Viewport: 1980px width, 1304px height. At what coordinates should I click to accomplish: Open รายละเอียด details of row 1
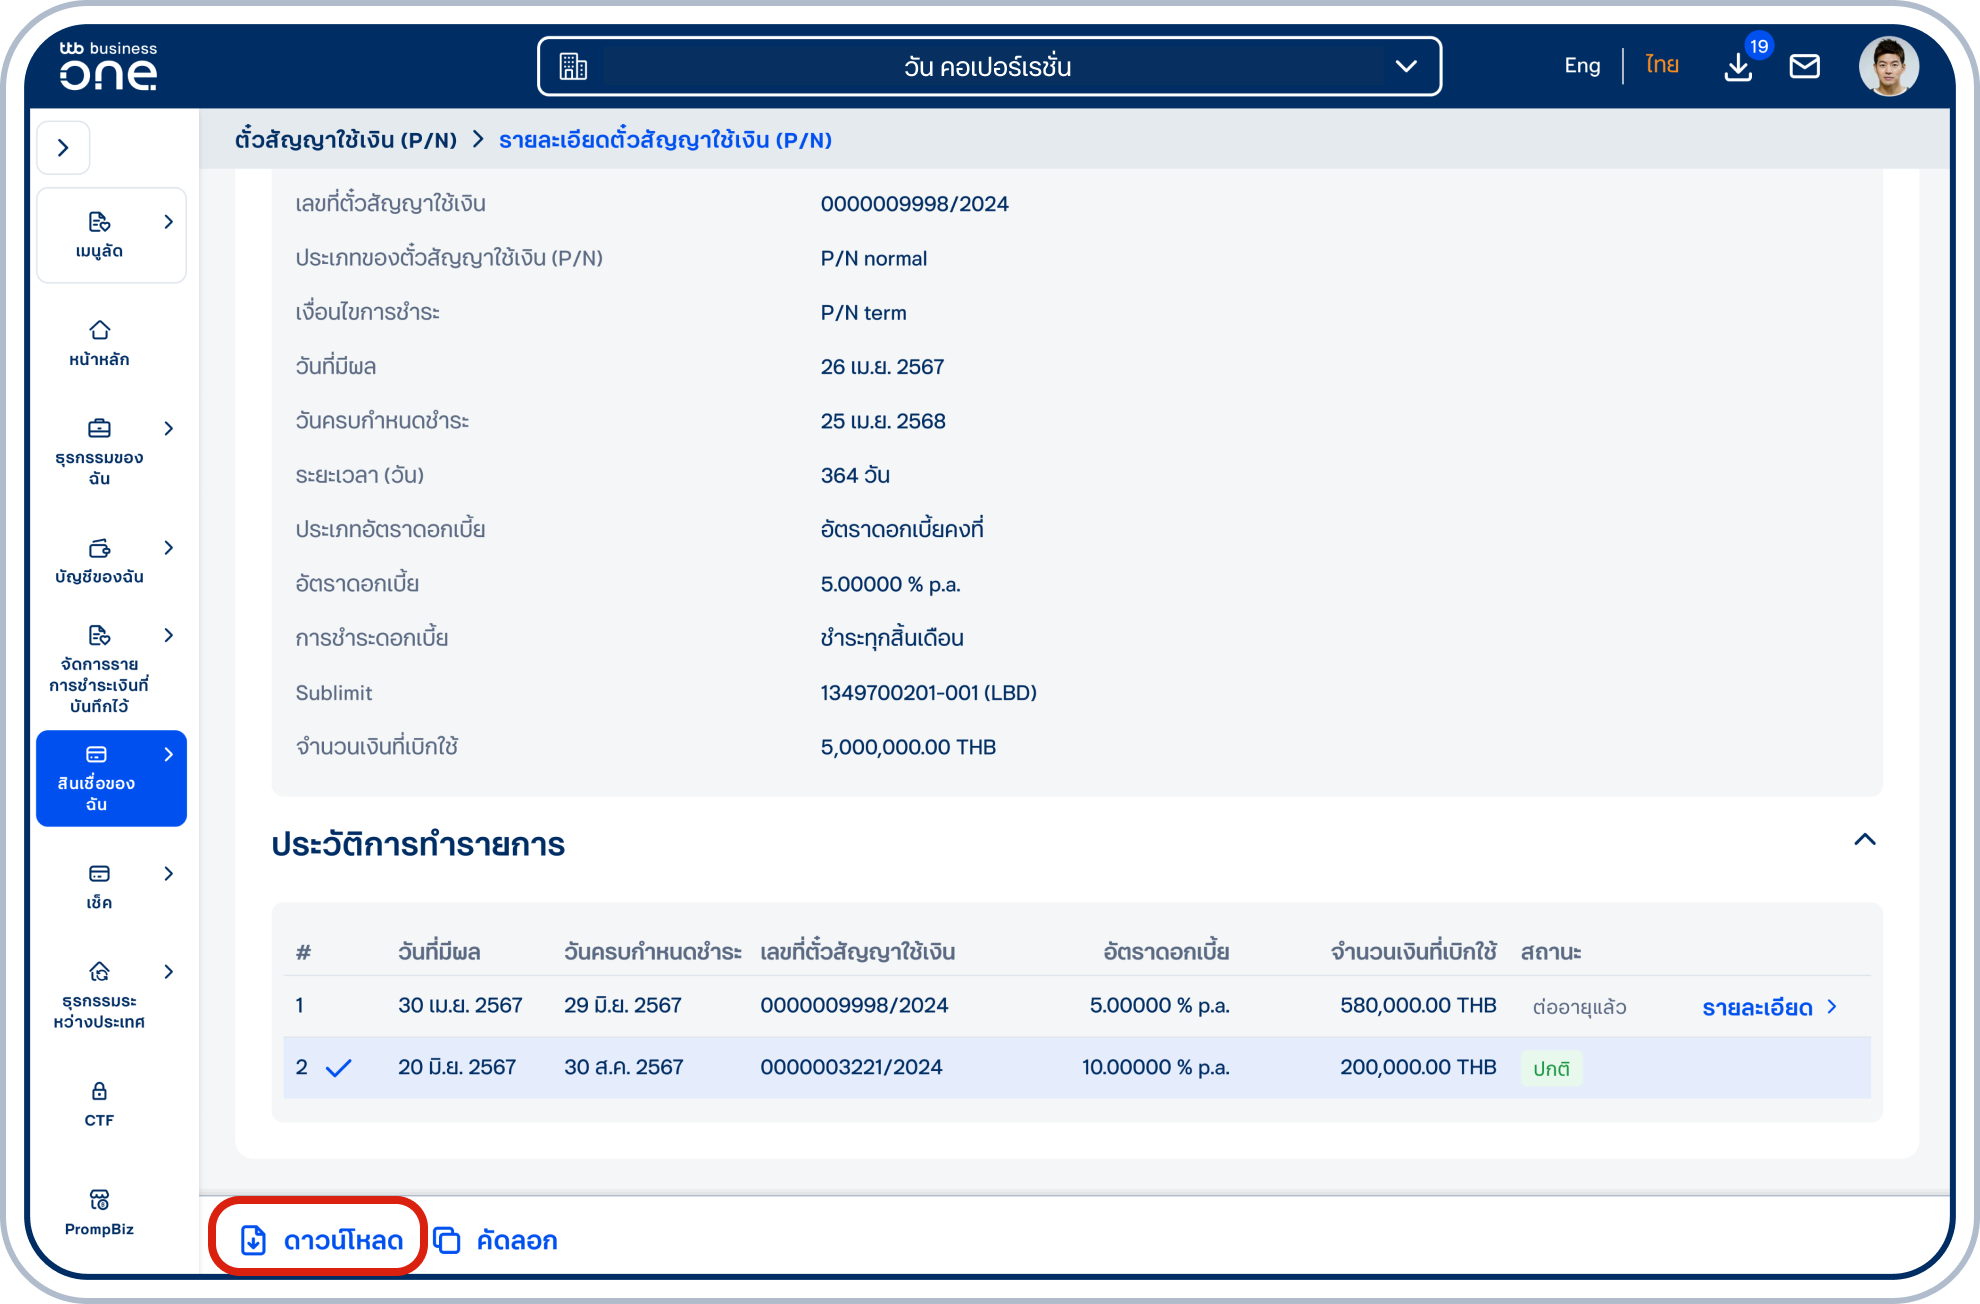[x=1757, y=1007]
